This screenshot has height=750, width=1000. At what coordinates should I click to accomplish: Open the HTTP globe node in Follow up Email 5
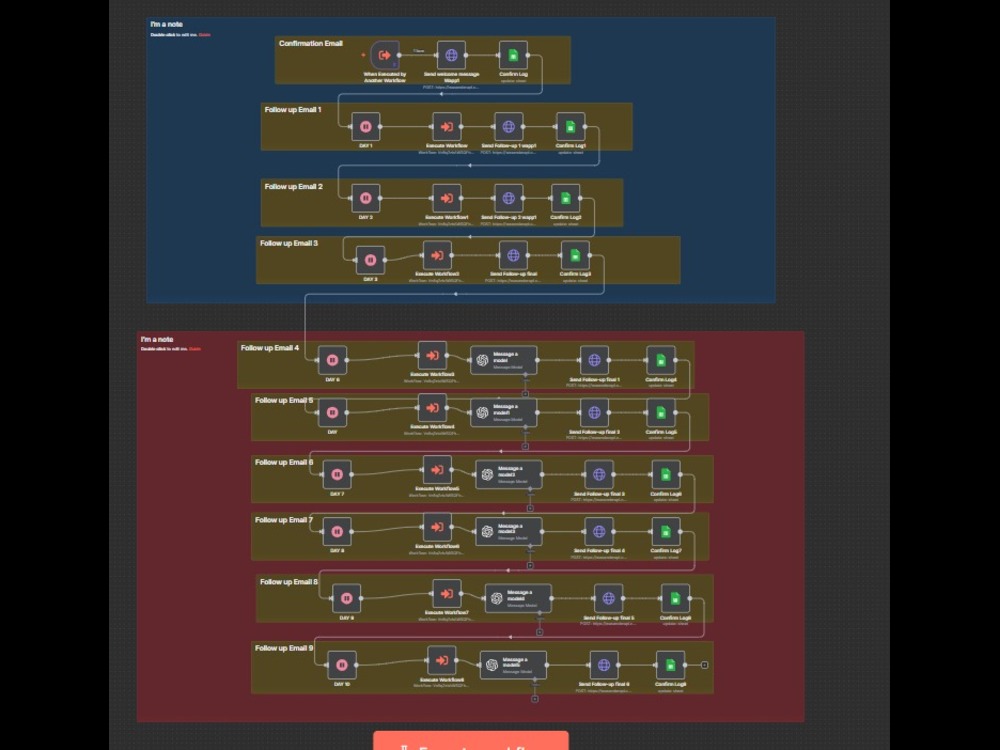pos(594,413)
